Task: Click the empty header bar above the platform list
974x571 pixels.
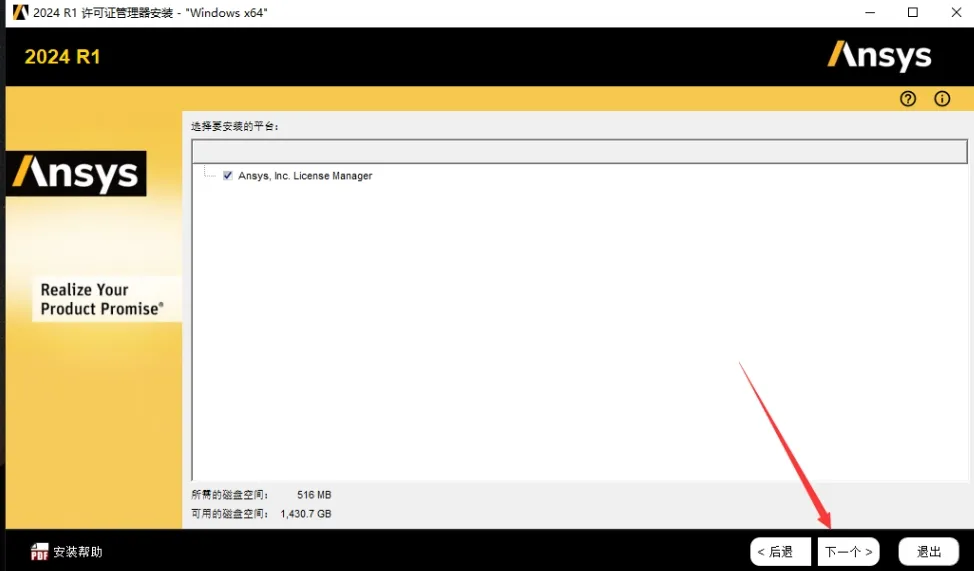Action: [579, 152]
